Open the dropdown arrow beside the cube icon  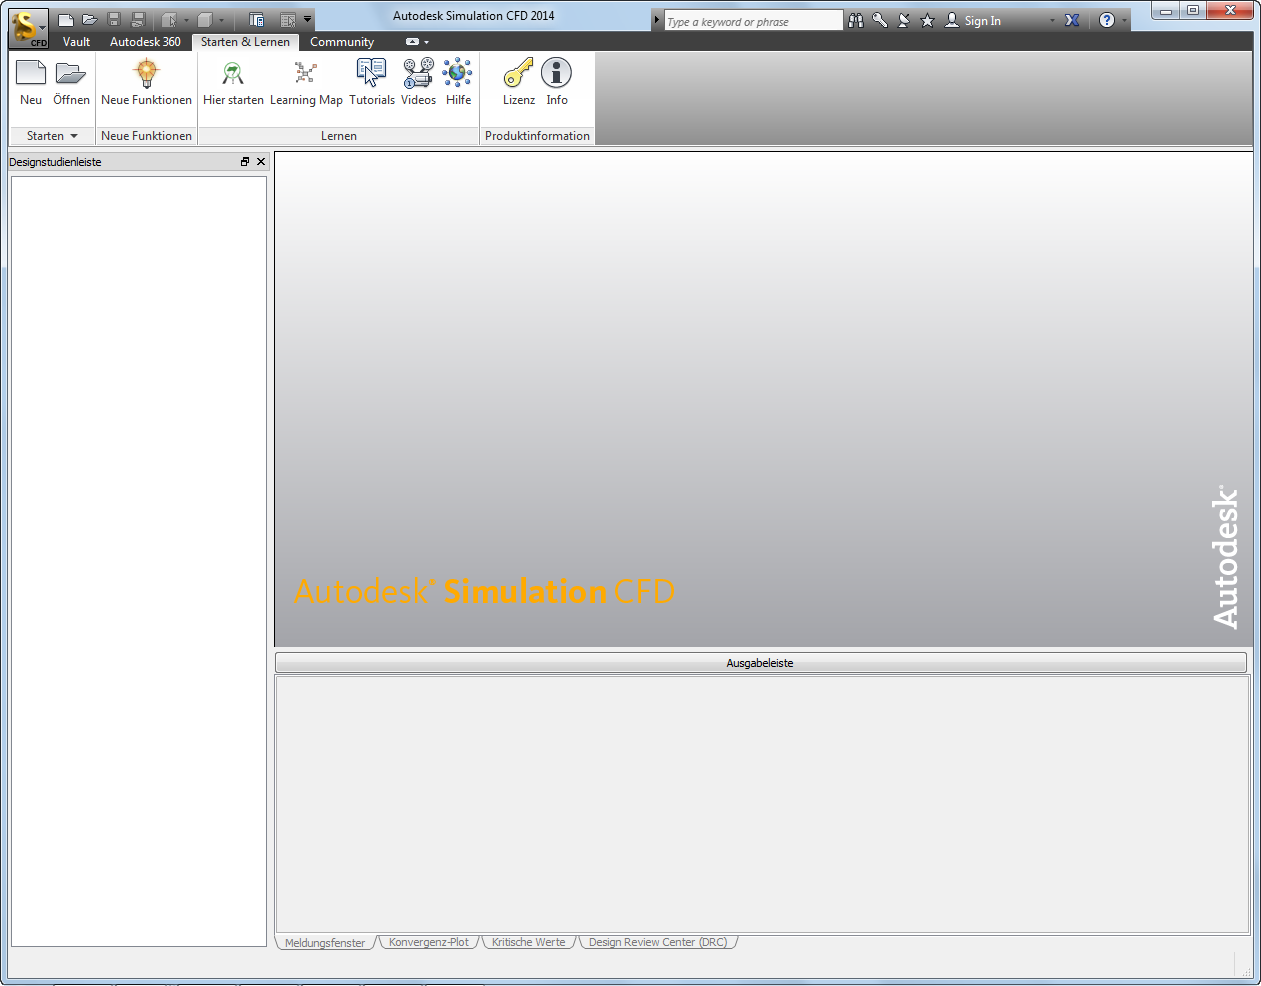(221, 20)
